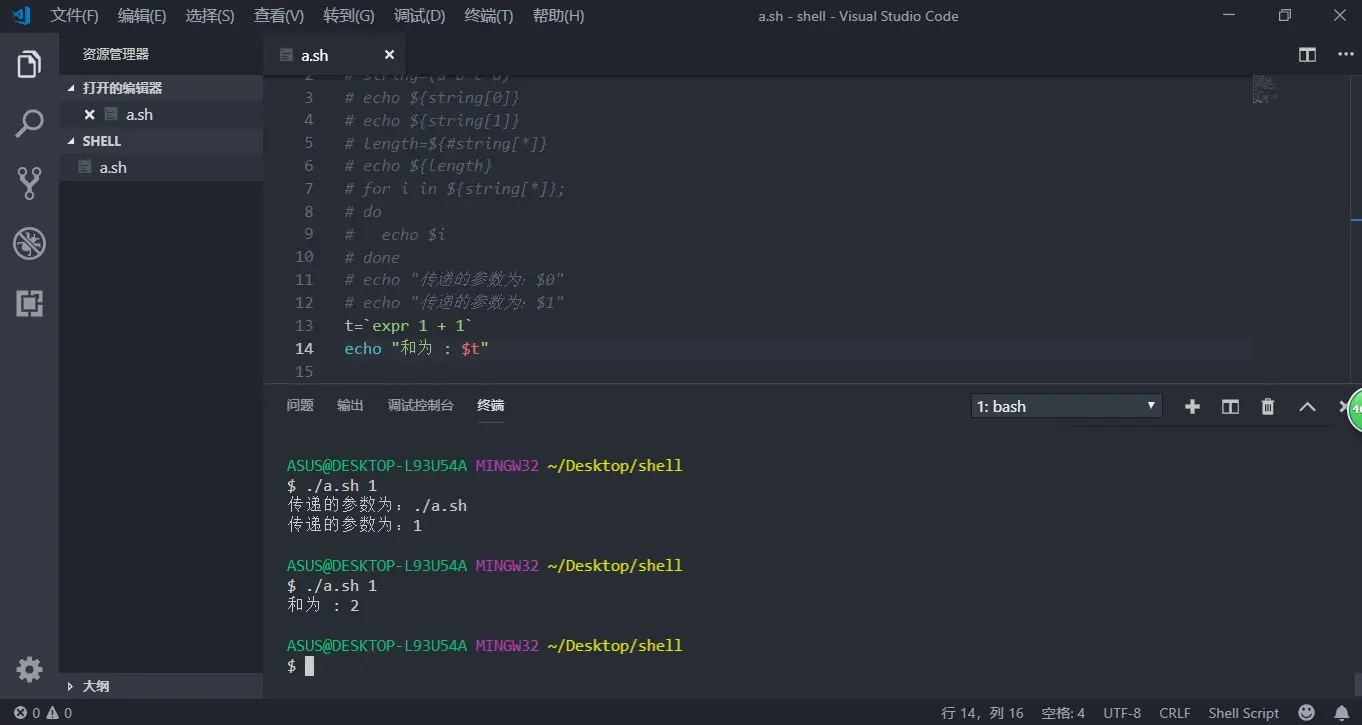1362x725 pixels.
Task: Open the 转到(G) menu
Action: pyautogui.click(x=349, y=16)
